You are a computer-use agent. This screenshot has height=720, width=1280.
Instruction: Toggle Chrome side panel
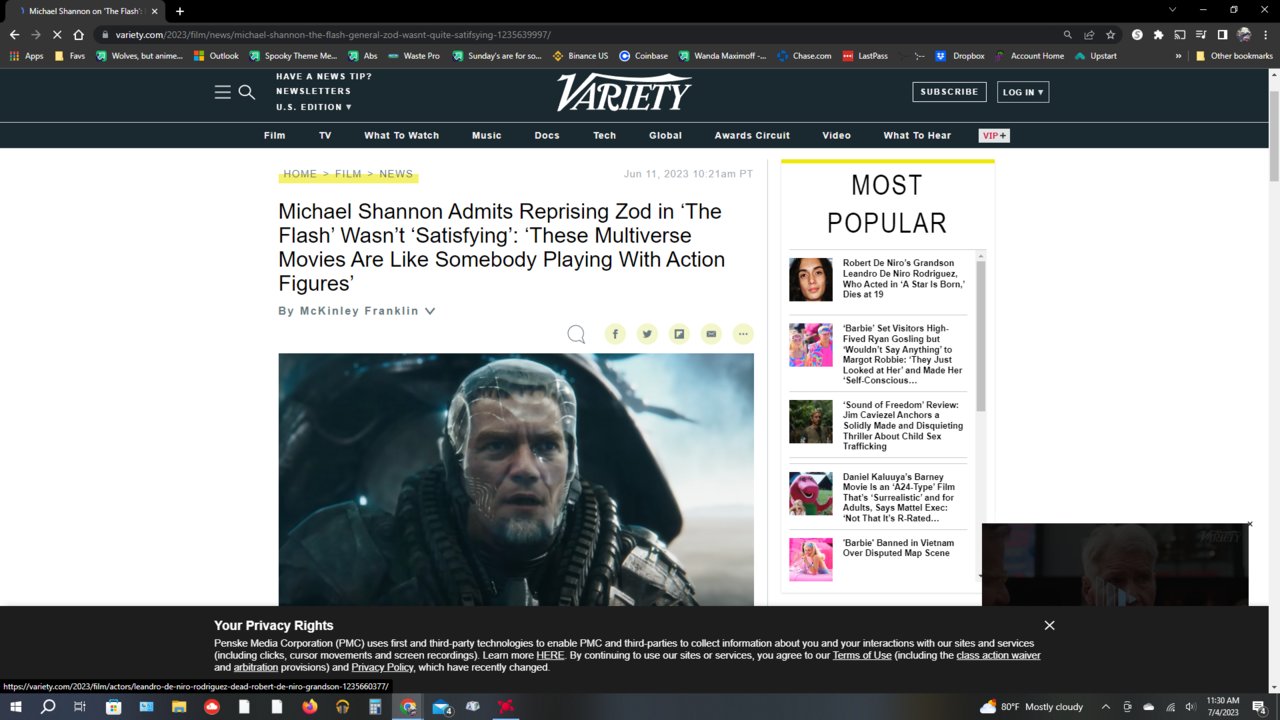[1222, 34]
